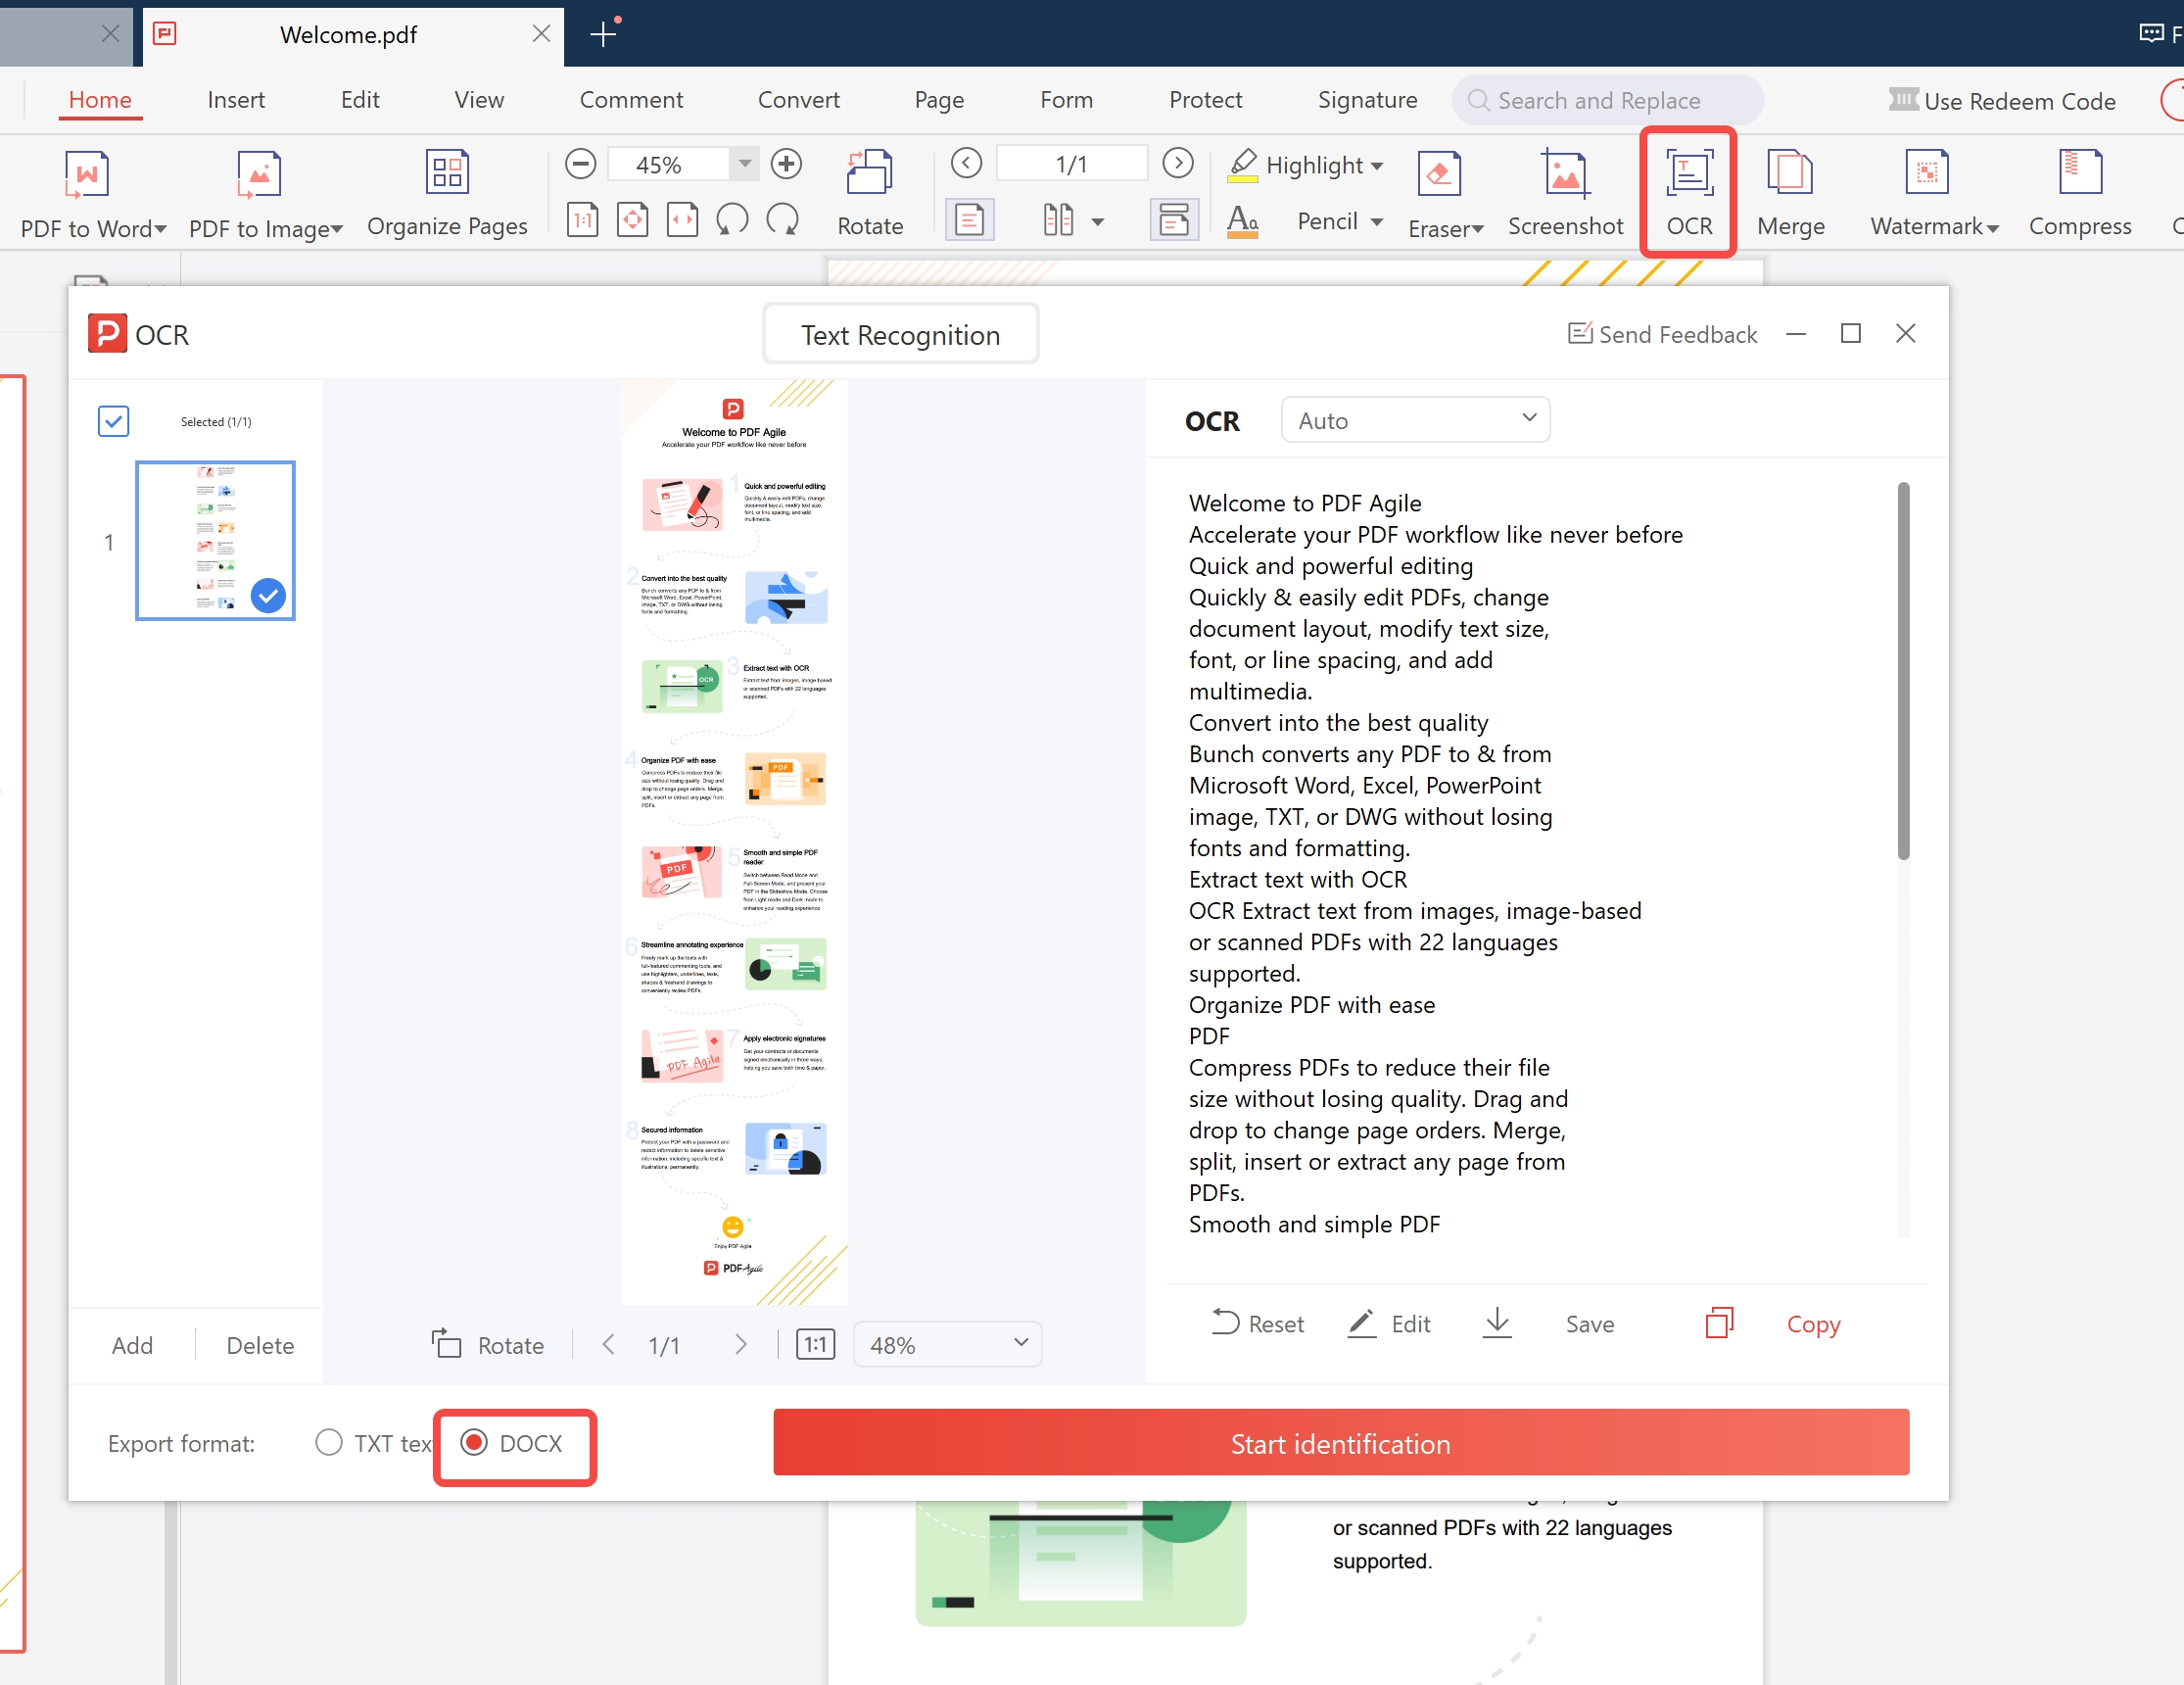Open the 48% zoom dropdown in OCR dialog
2184x1685 pixels.
(x=947, y=1344)
